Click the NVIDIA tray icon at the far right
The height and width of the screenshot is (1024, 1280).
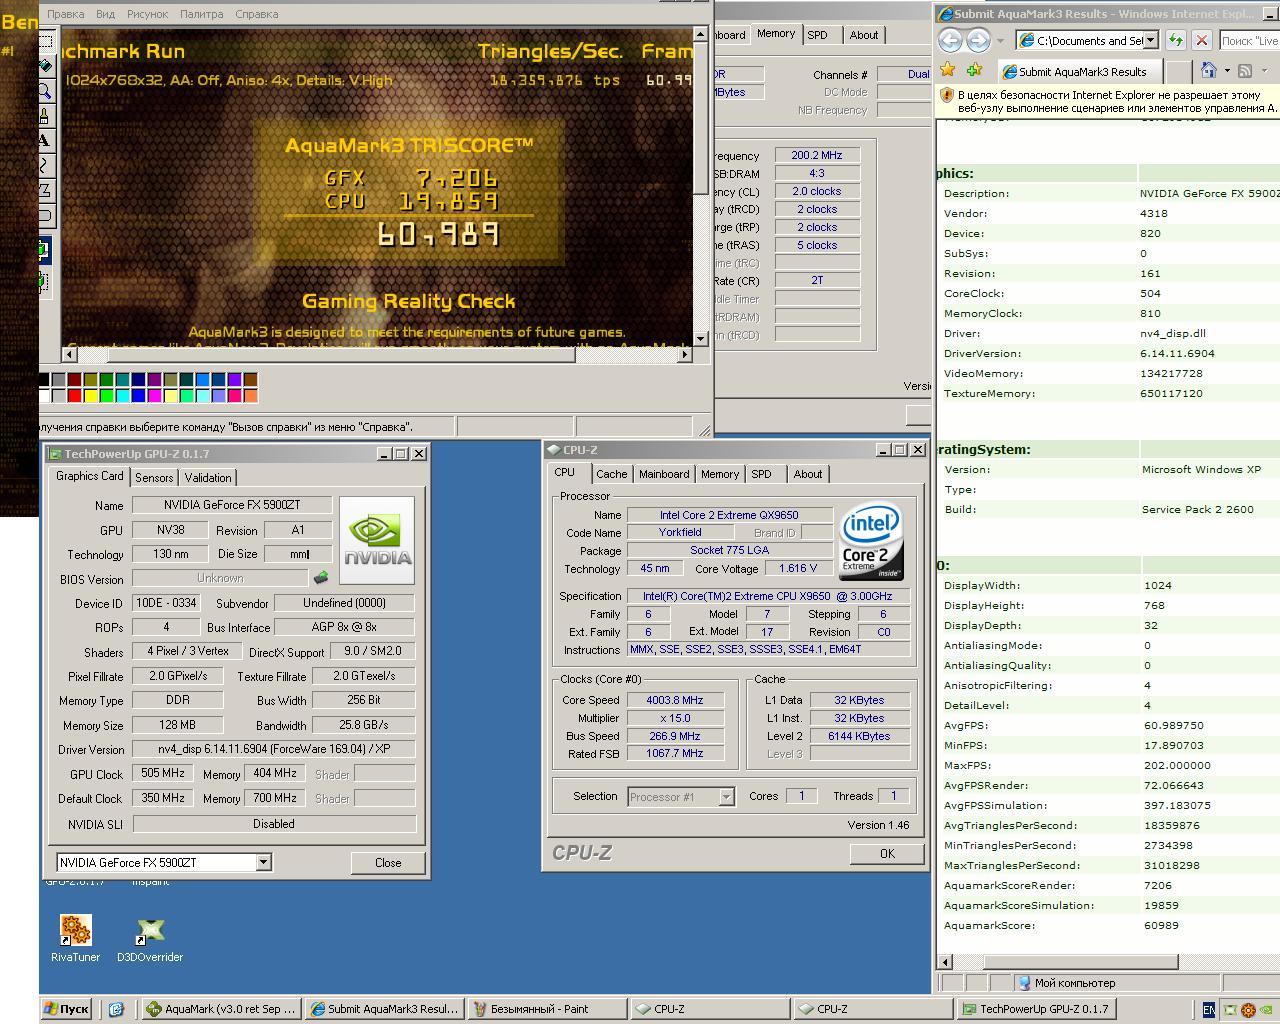point(1265,1010)
